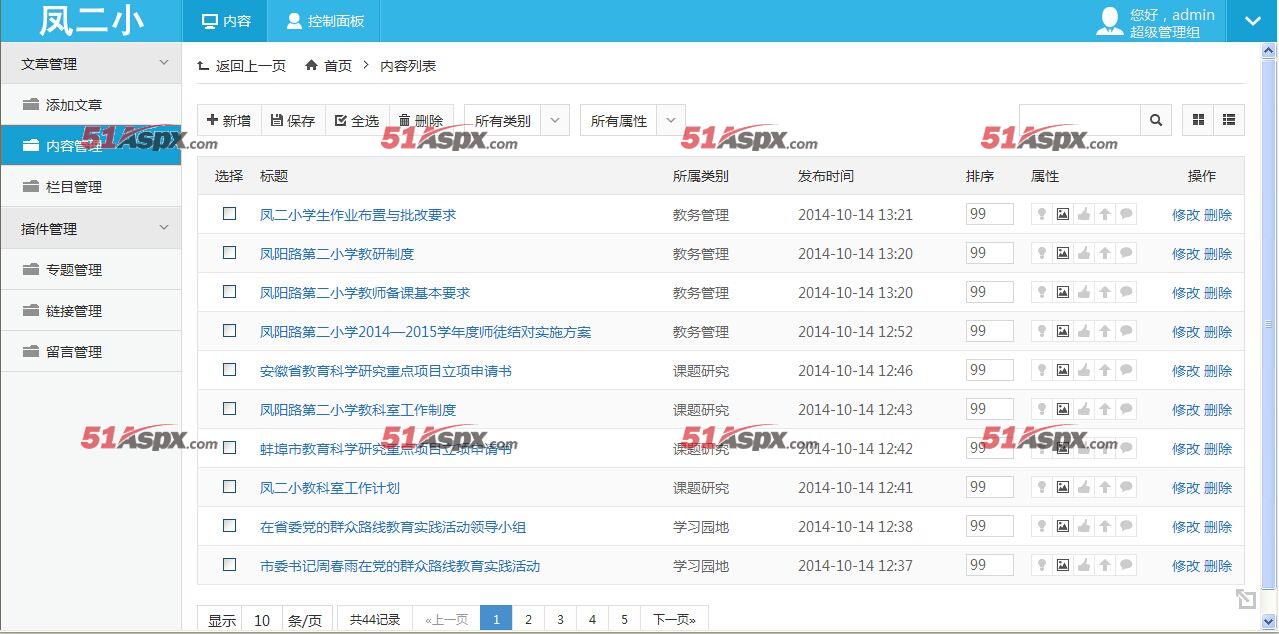Click folder icon beside 专题管理
The image size is (1279, 634).
point(30,269)
